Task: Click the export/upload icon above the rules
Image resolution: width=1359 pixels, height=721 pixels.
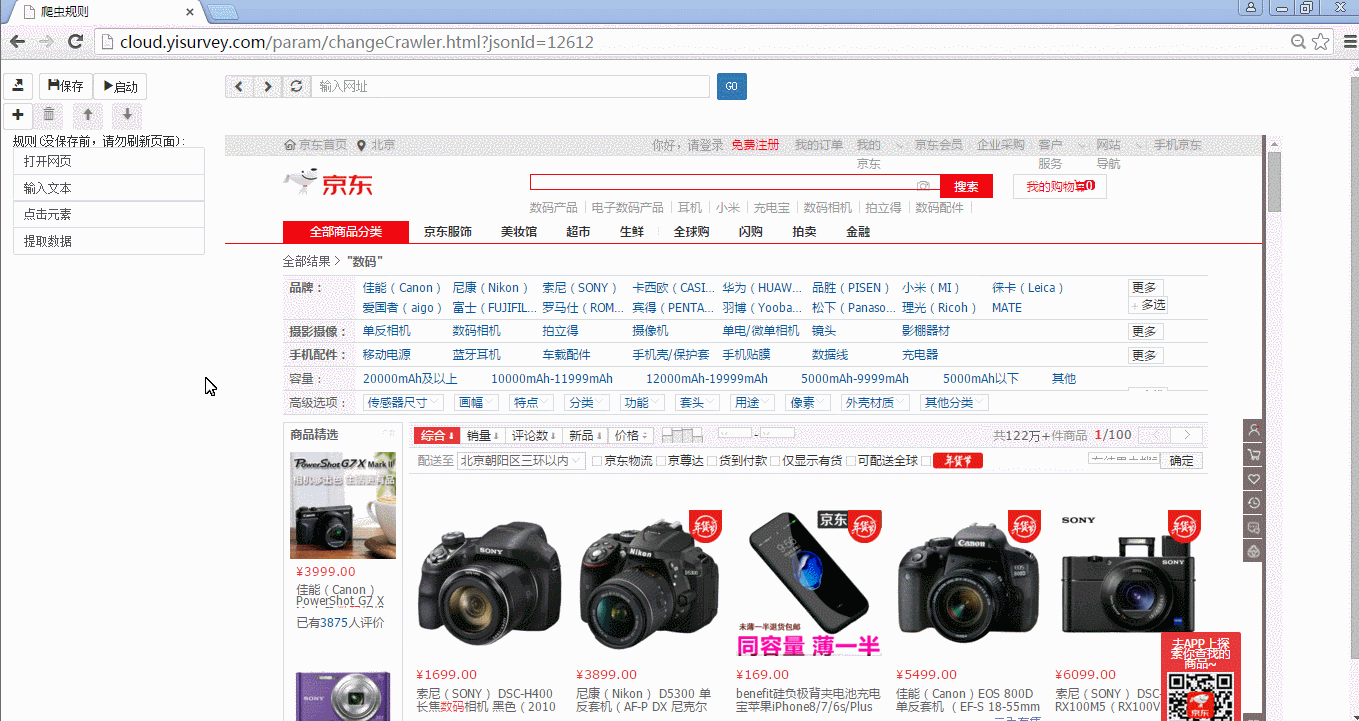Action: [18, 86]
